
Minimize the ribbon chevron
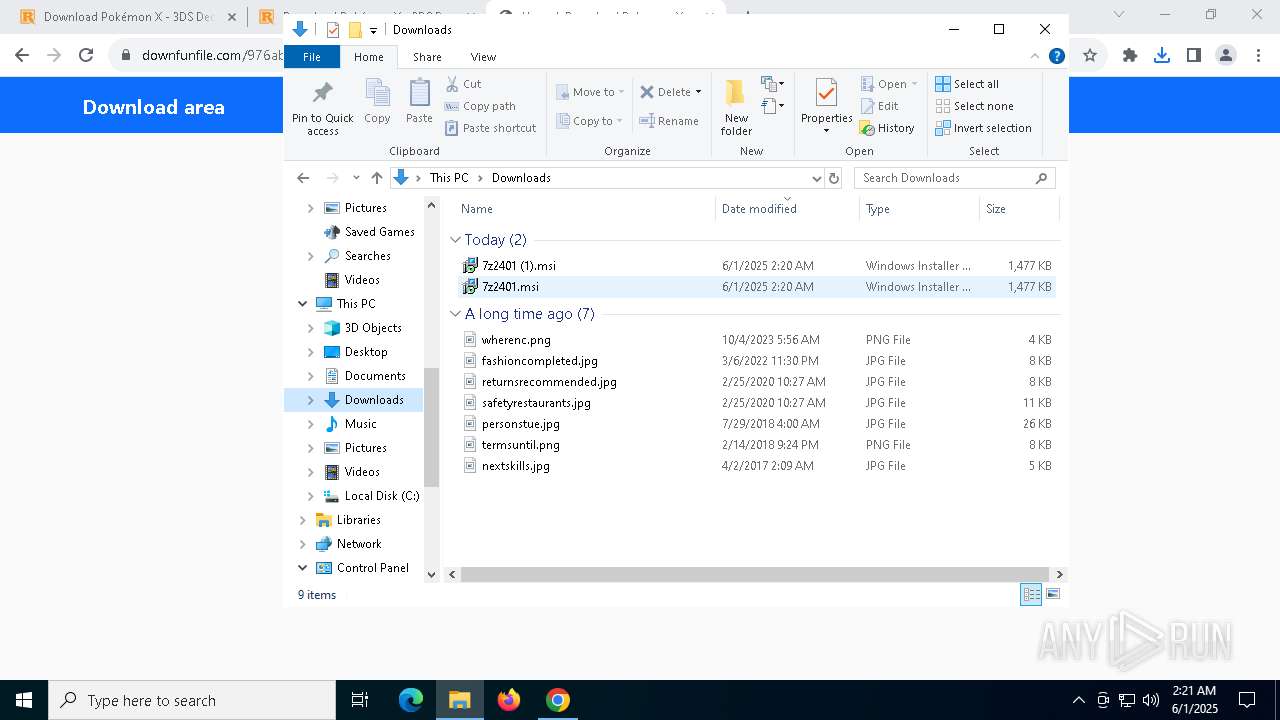click(x=1035, y=56)
